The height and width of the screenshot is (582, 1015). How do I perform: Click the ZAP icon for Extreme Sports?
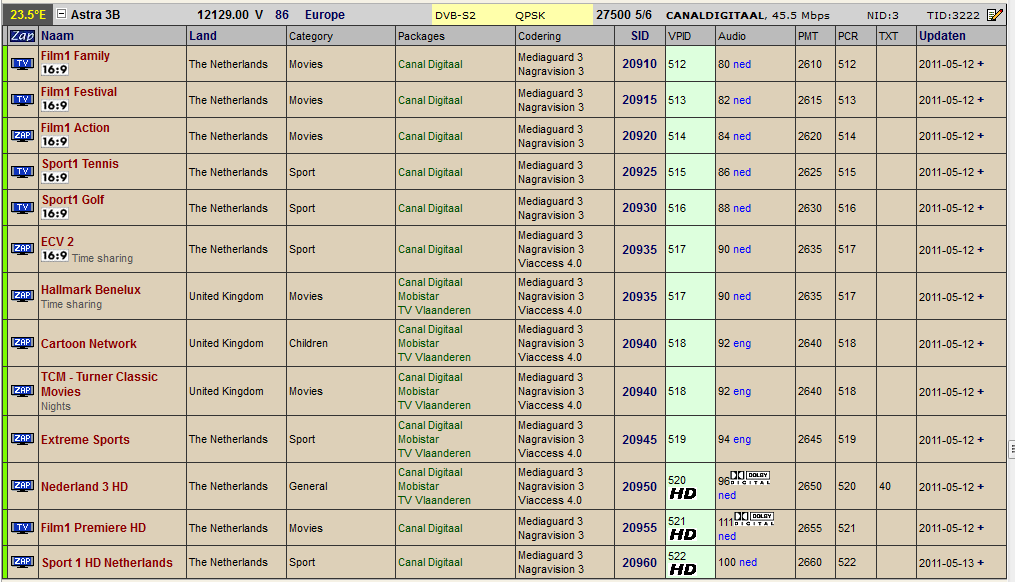click(x=22, y=439)
